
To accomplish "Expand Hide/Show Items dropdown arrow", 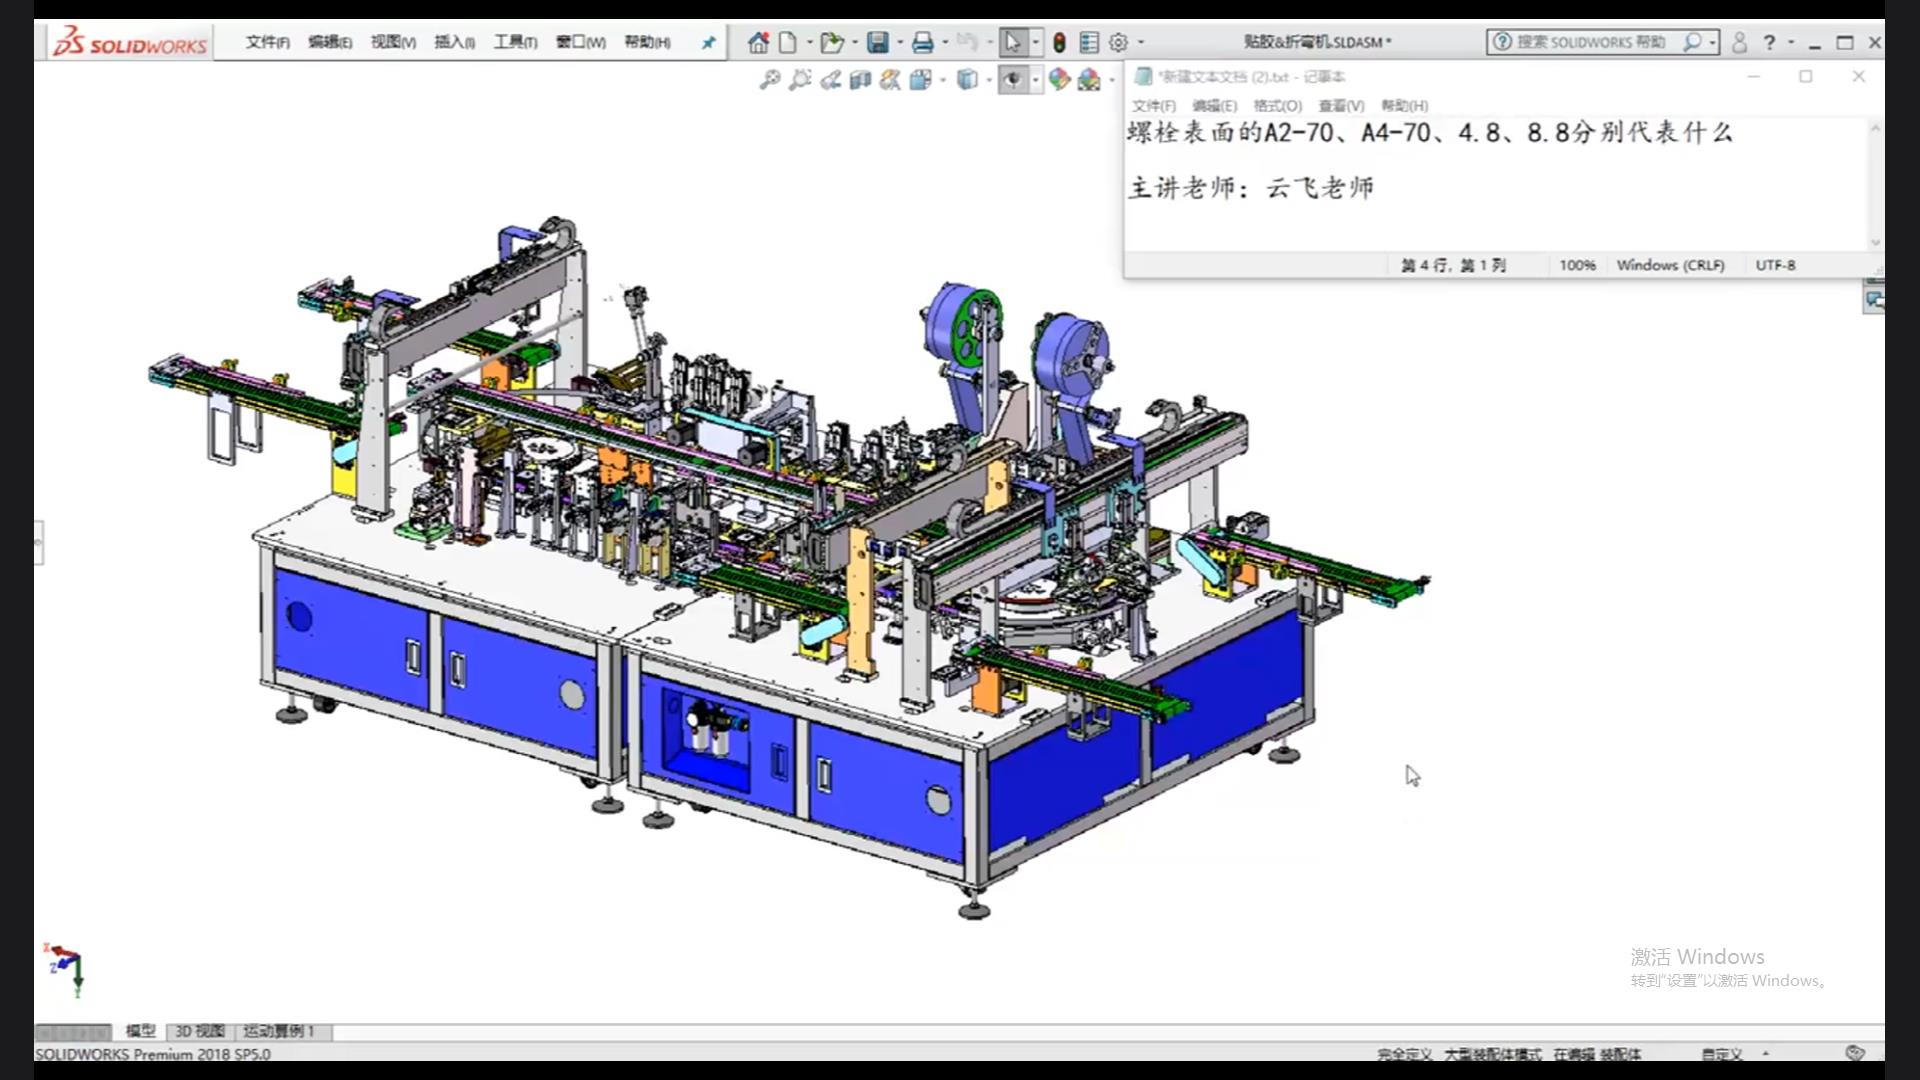I will tap(1035, 80).
